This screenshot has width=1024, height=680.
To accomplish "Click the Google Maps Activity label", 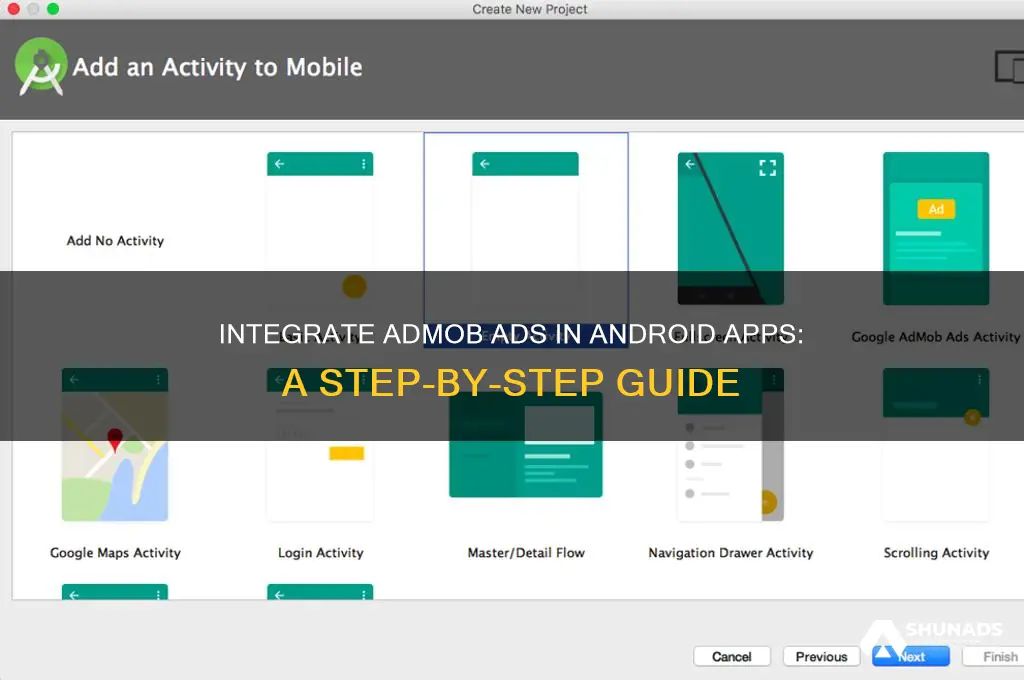I will click(115, 553).
